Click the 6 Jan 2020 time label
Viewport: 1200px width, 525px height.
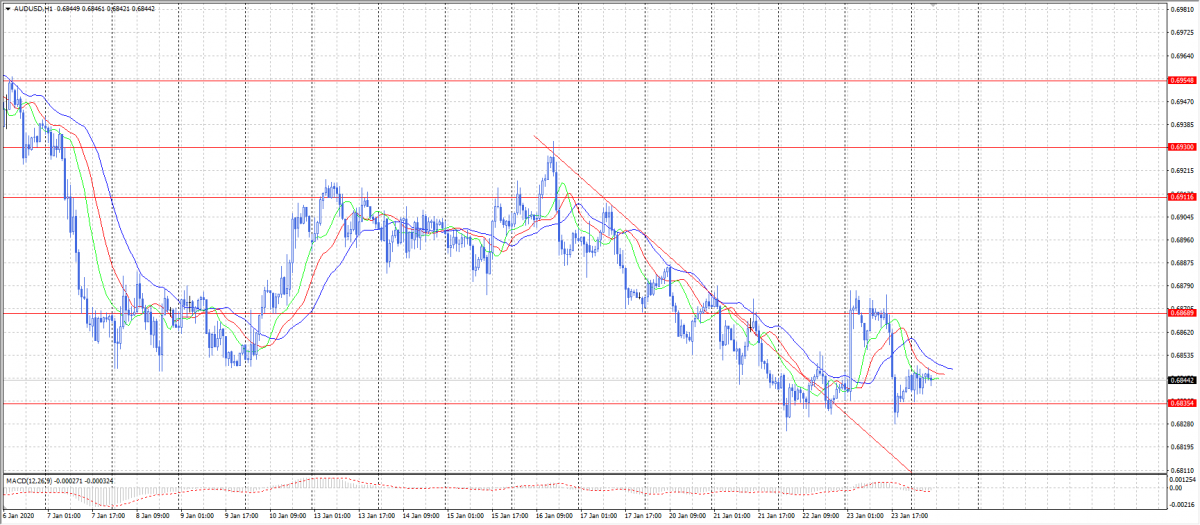(x=19, y=517)
